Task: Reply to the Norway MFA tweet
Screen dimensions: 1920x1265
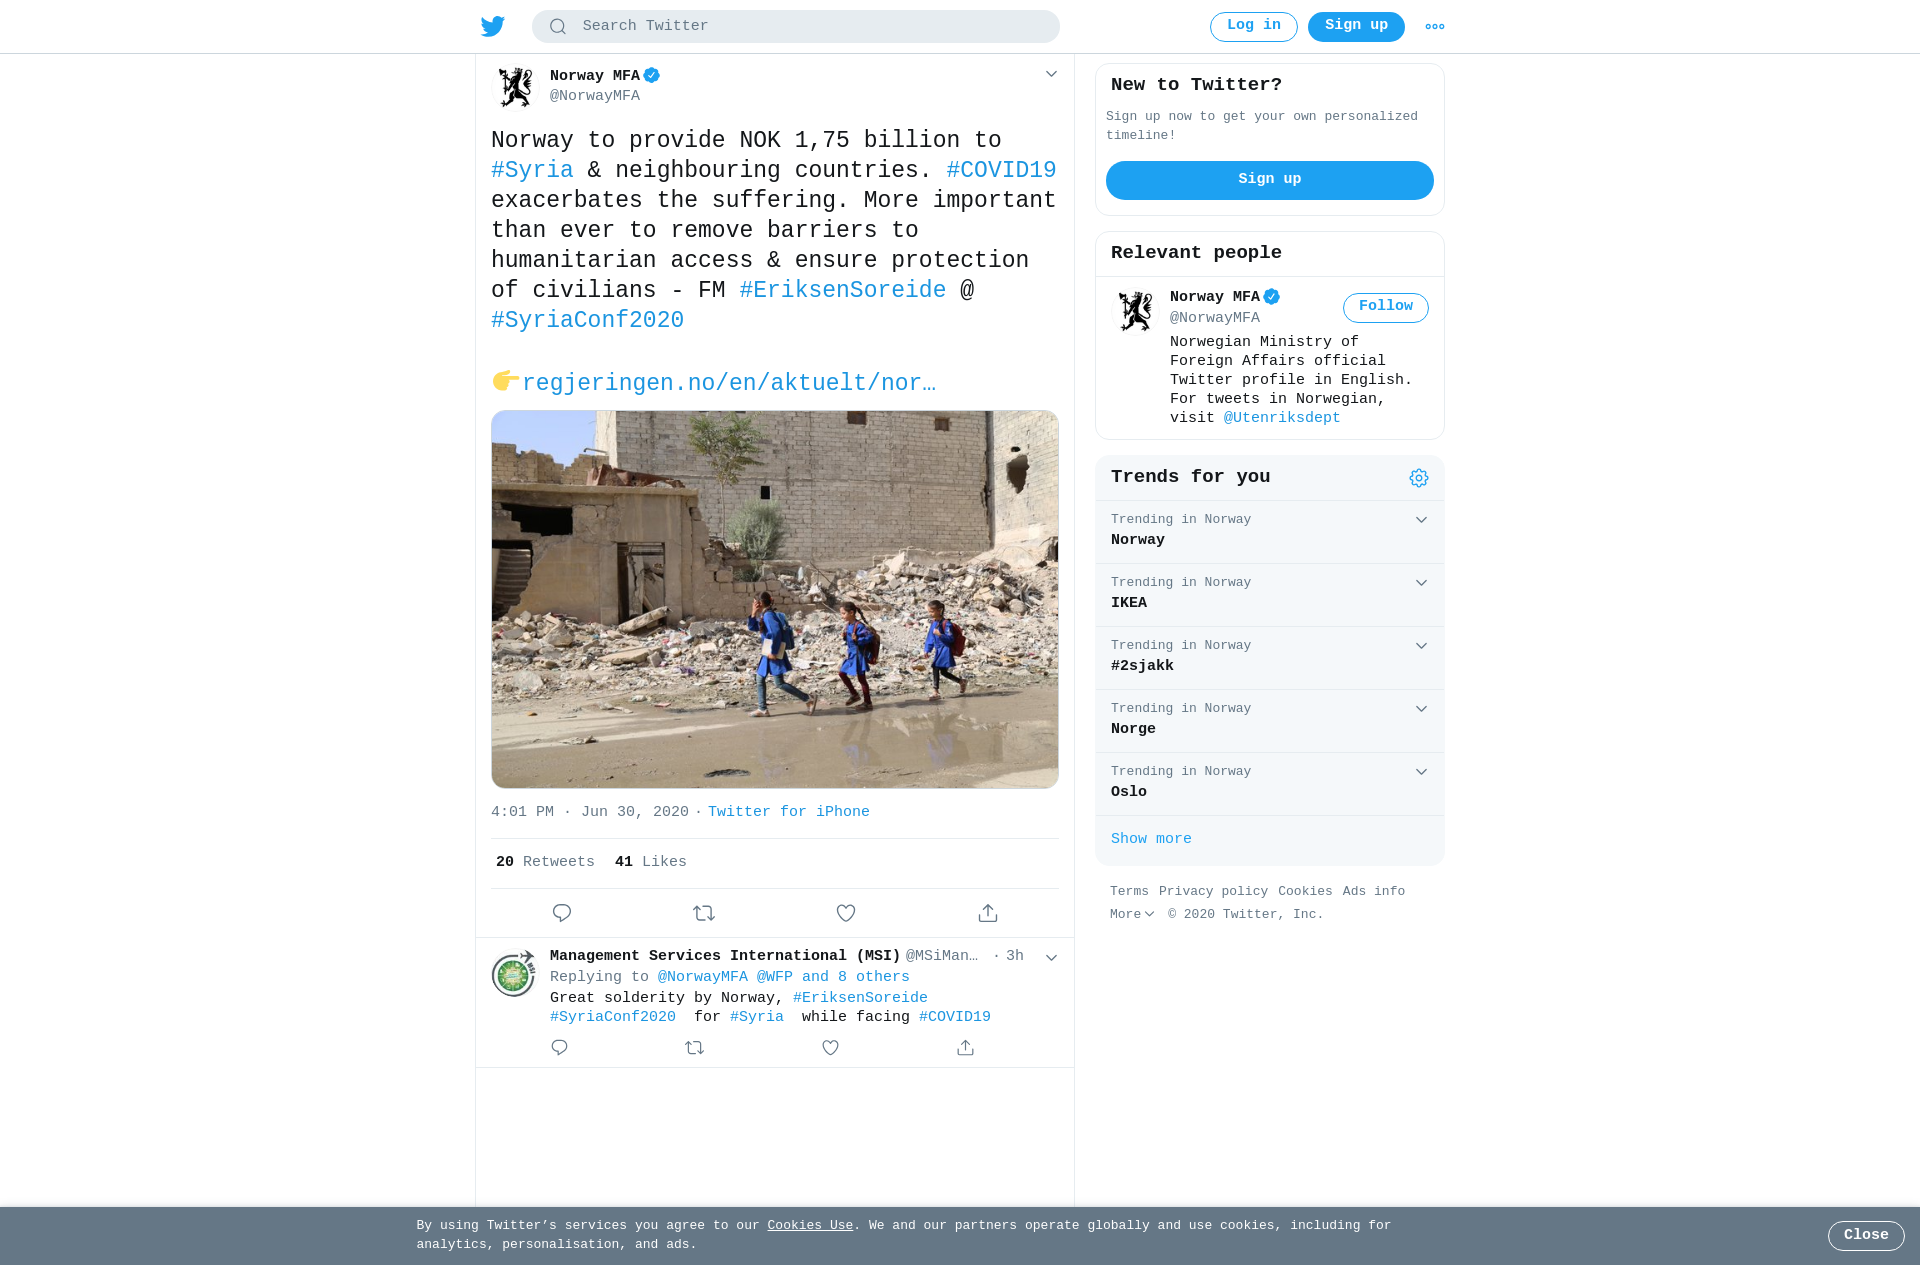Action: [x=562, y=913]
